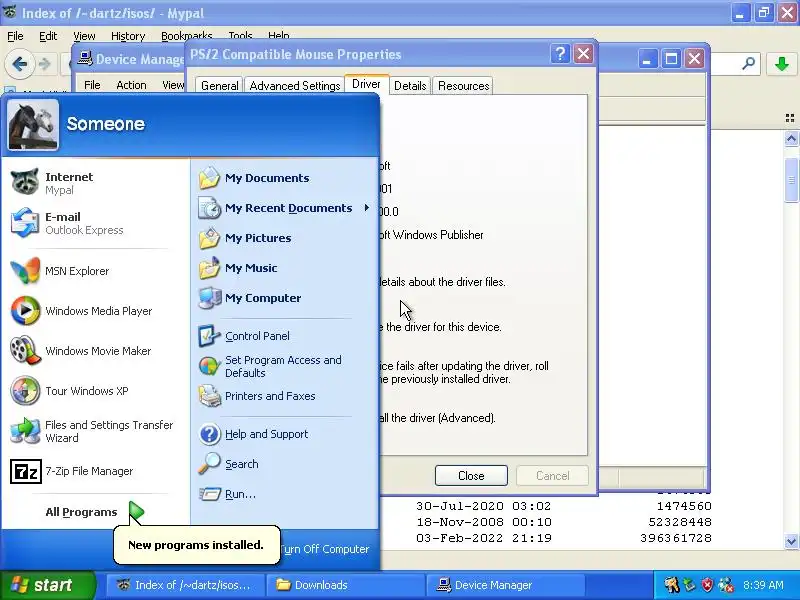Switch to Device Manager taskbar button
Image resolution: width=800 pixels, height=600 pixels.
point(505,585)
